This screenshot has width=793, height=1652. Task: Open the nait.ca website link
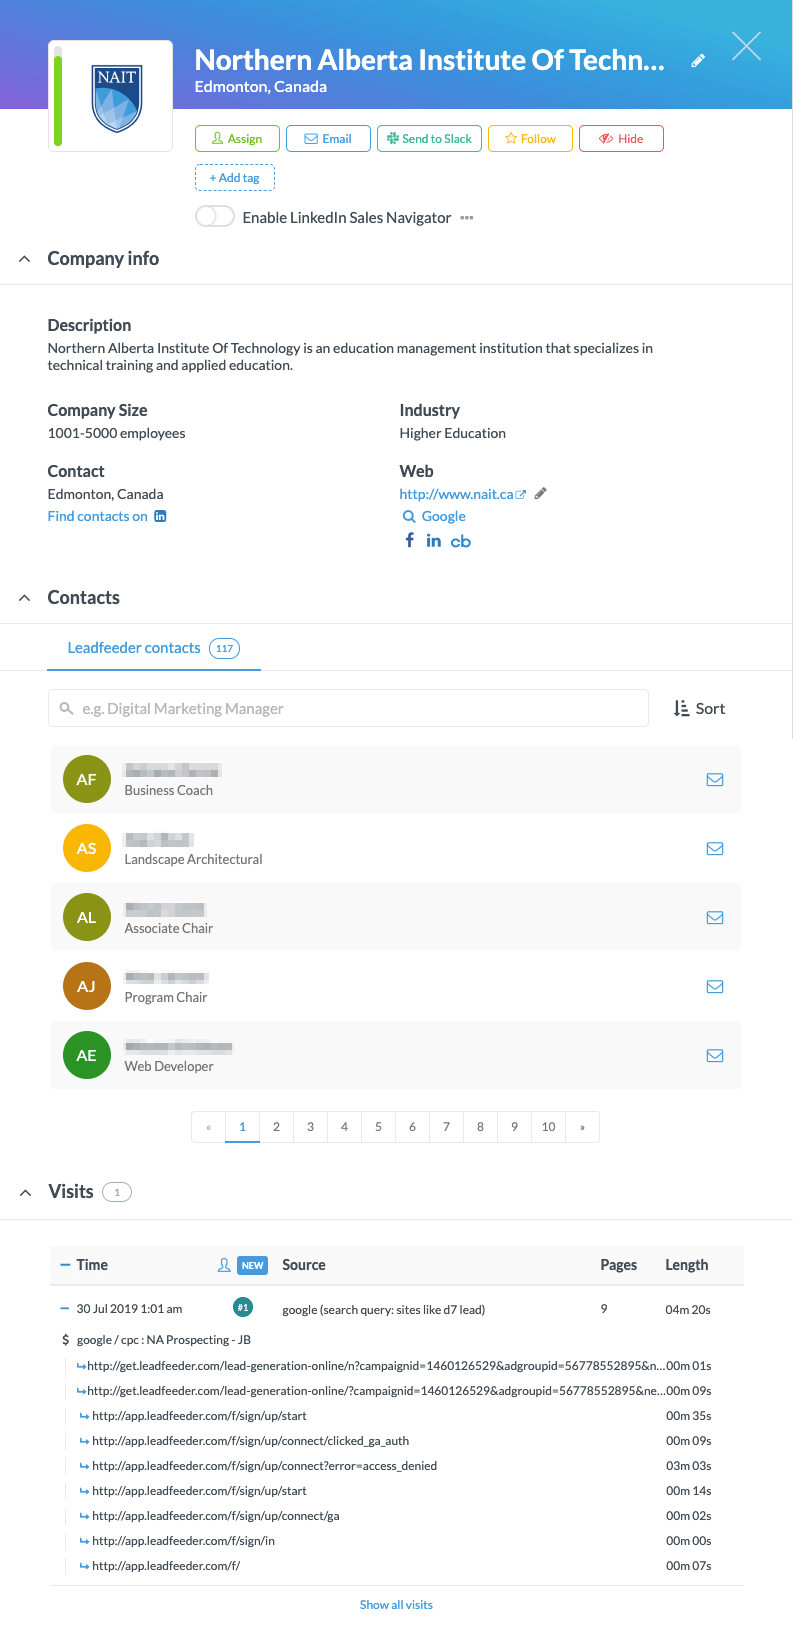462,494
